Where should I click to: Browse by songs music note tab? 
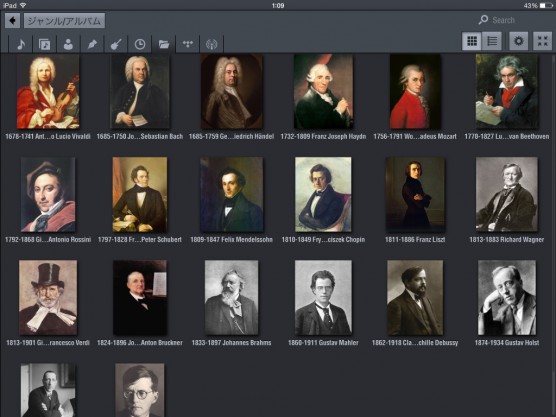[x=21, y=44]
